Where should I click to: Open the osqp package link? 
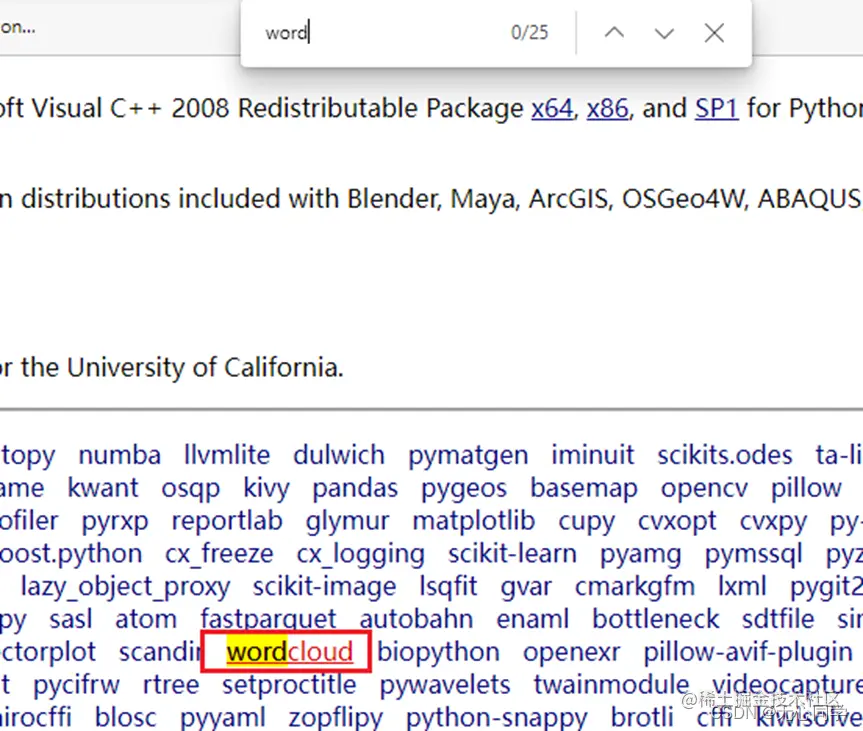(x=190, y=489)
